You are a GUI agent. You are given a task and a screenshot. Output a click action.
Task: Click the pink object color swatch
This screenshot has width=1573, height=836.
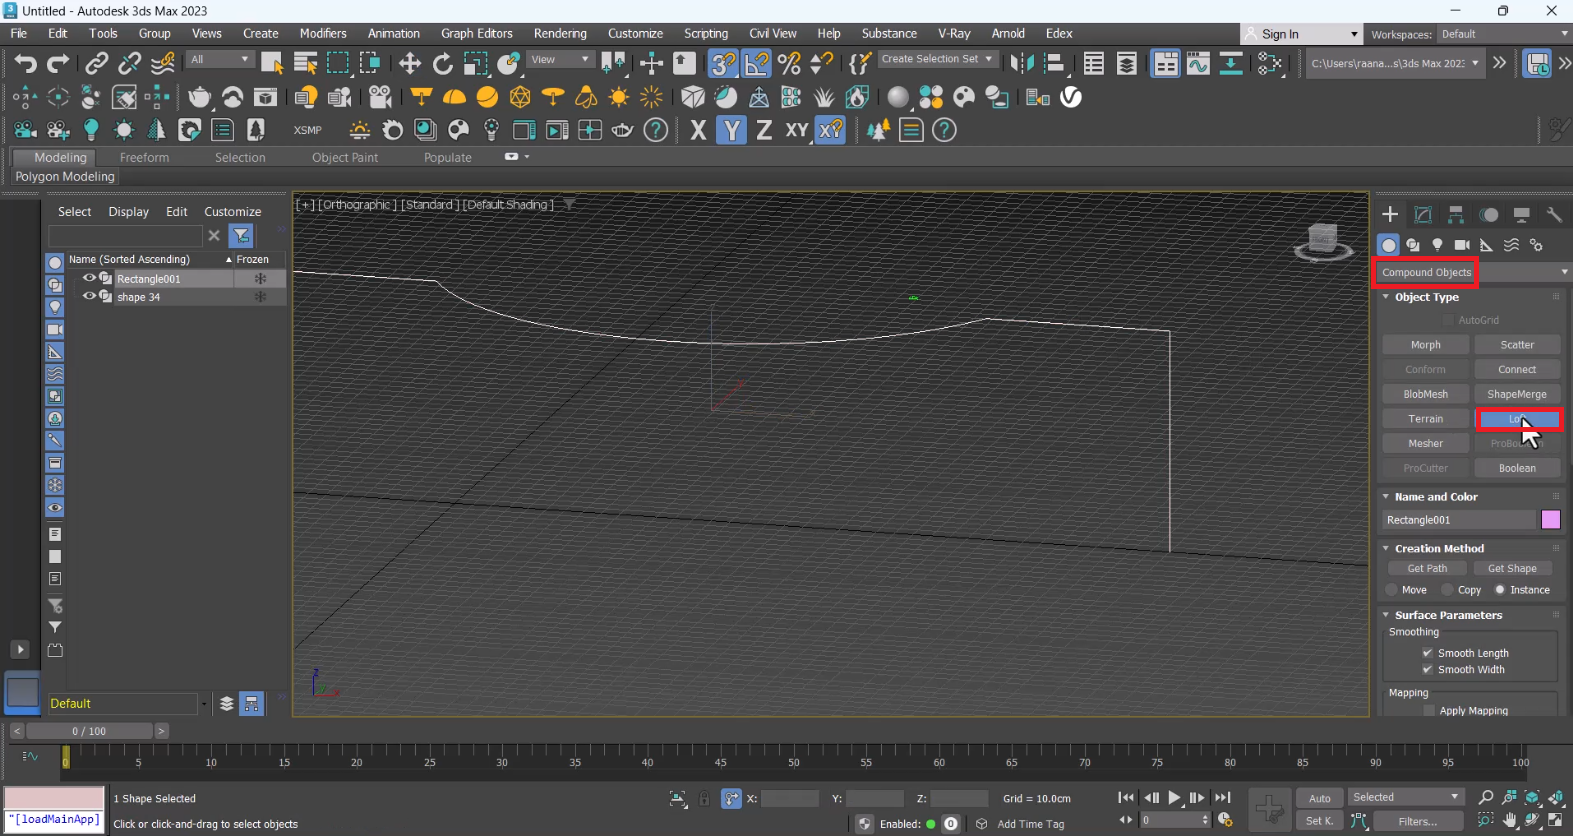click(1550, 520)
